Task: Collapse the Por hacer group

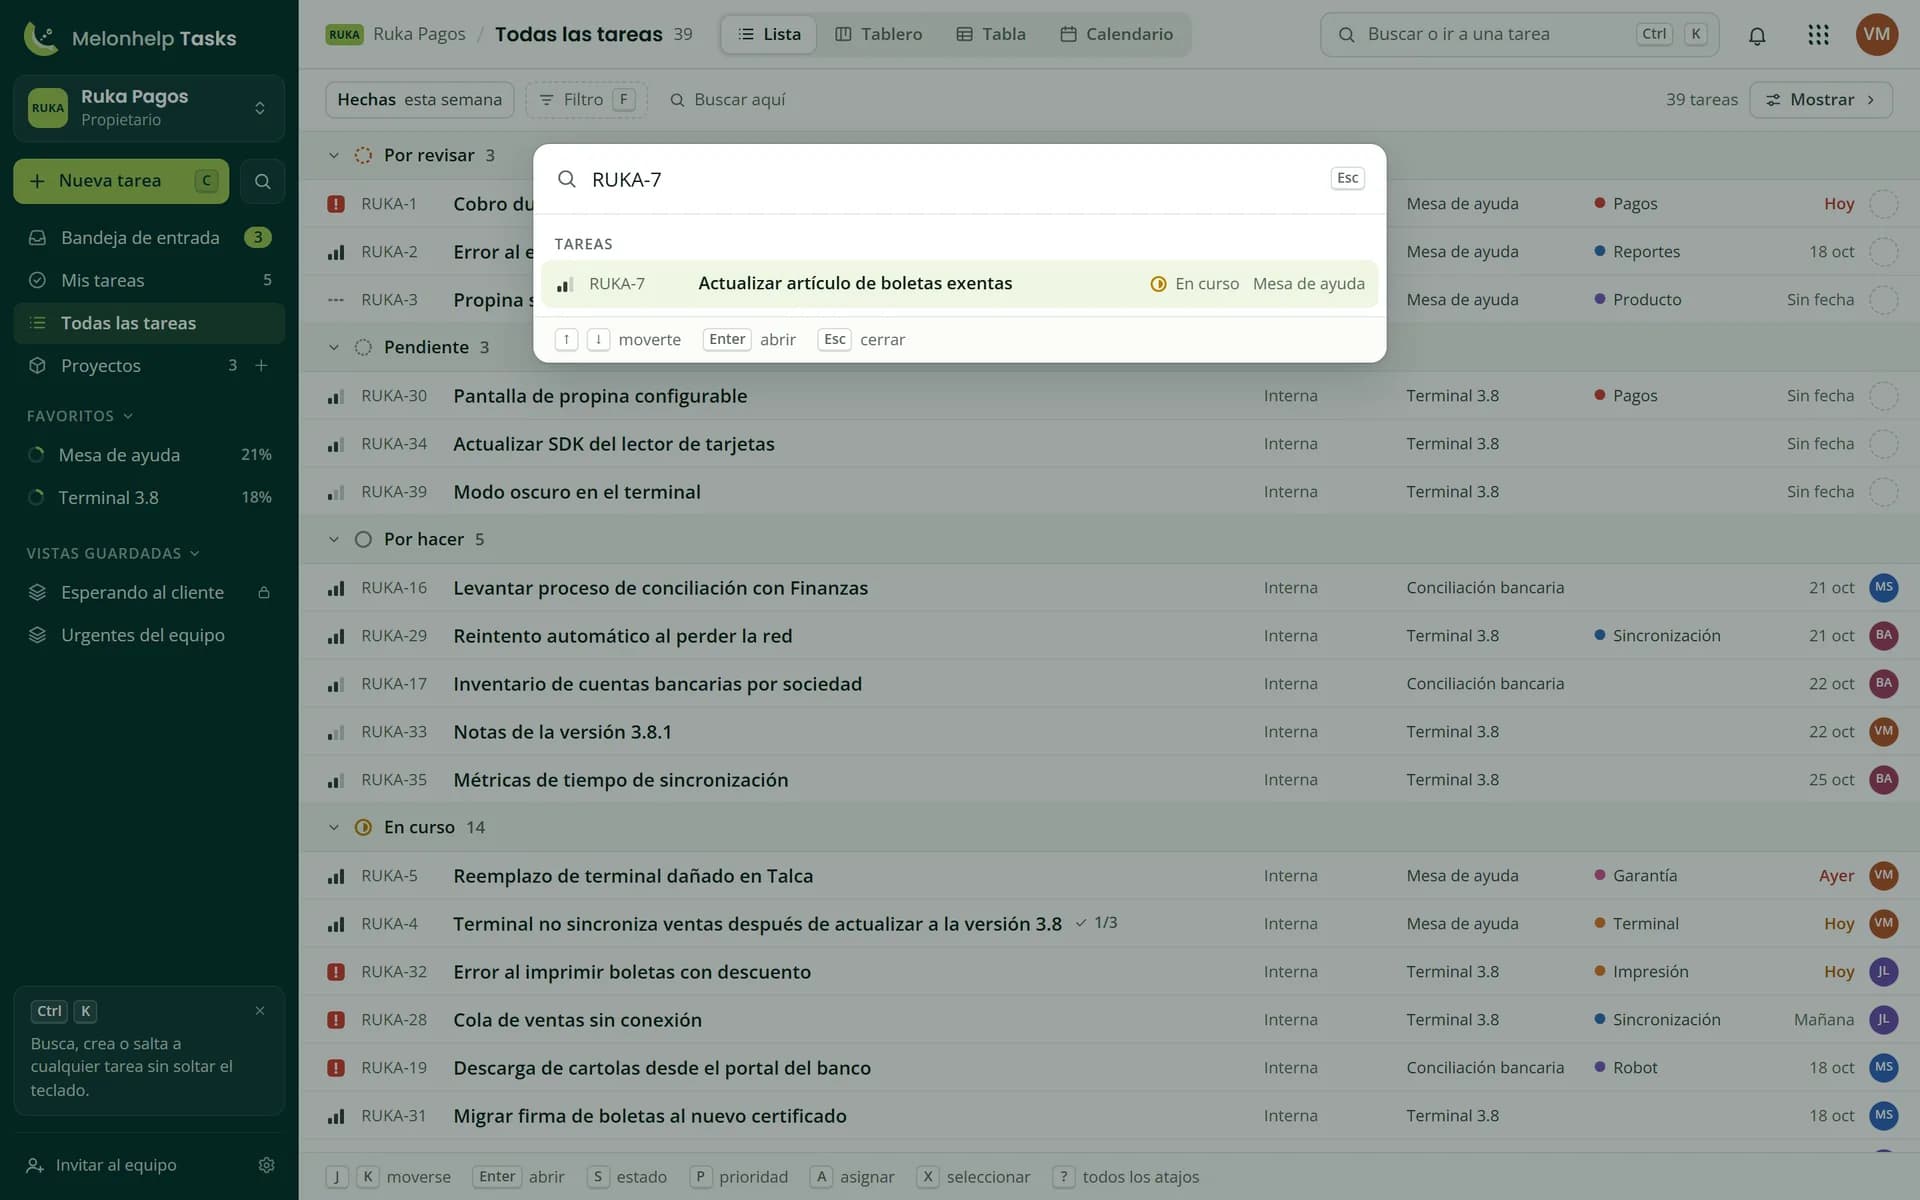Action: pyautogui.click(x=334, y=539)
